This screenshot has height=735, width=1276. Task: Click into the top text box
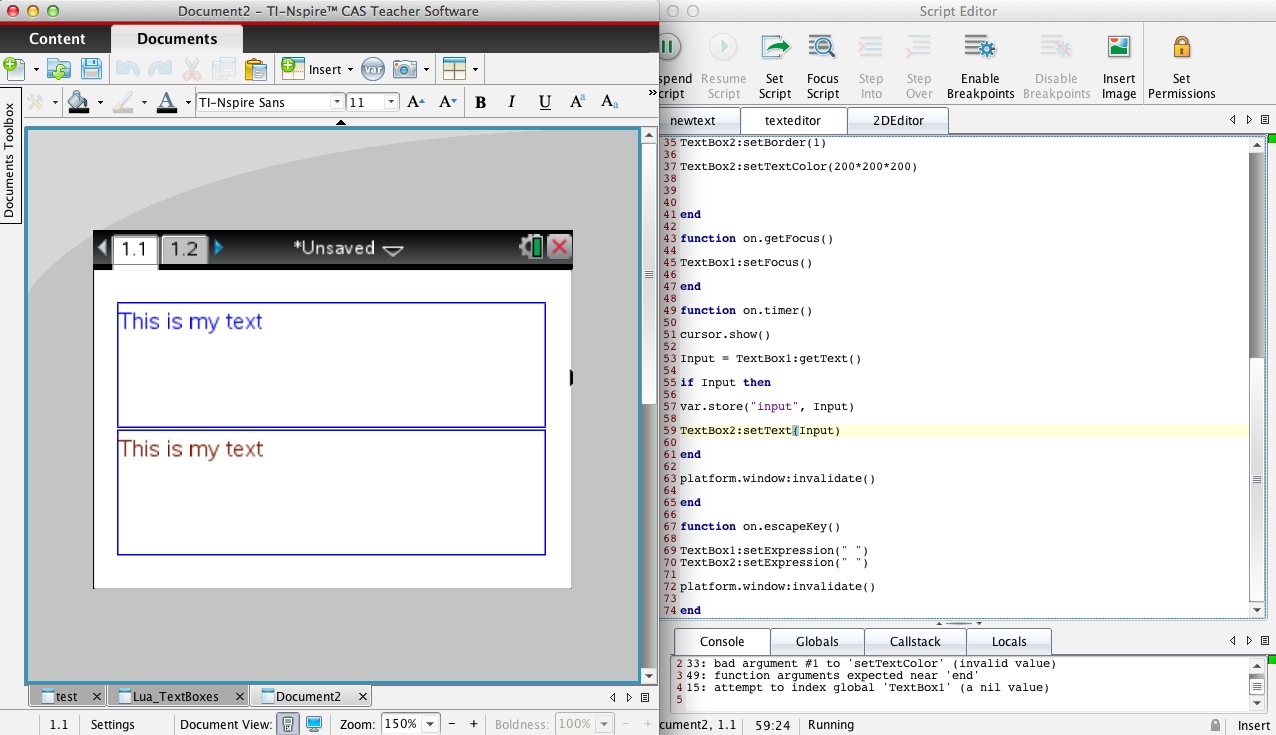pos(331,365)
